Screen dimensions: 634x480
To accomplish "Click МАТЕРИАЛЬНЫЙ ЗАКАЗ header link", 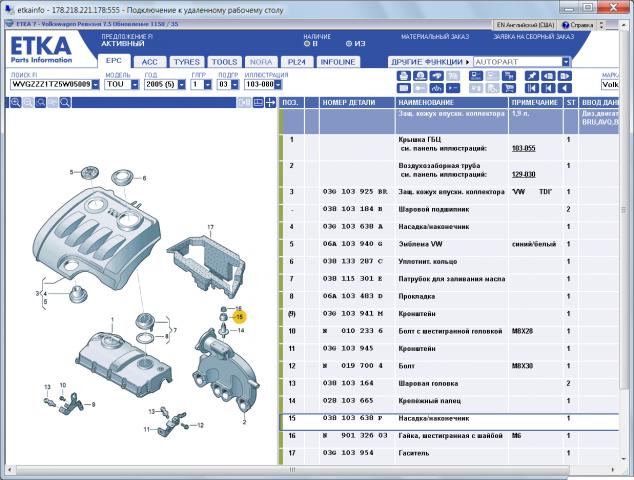I will pos(435,37).
